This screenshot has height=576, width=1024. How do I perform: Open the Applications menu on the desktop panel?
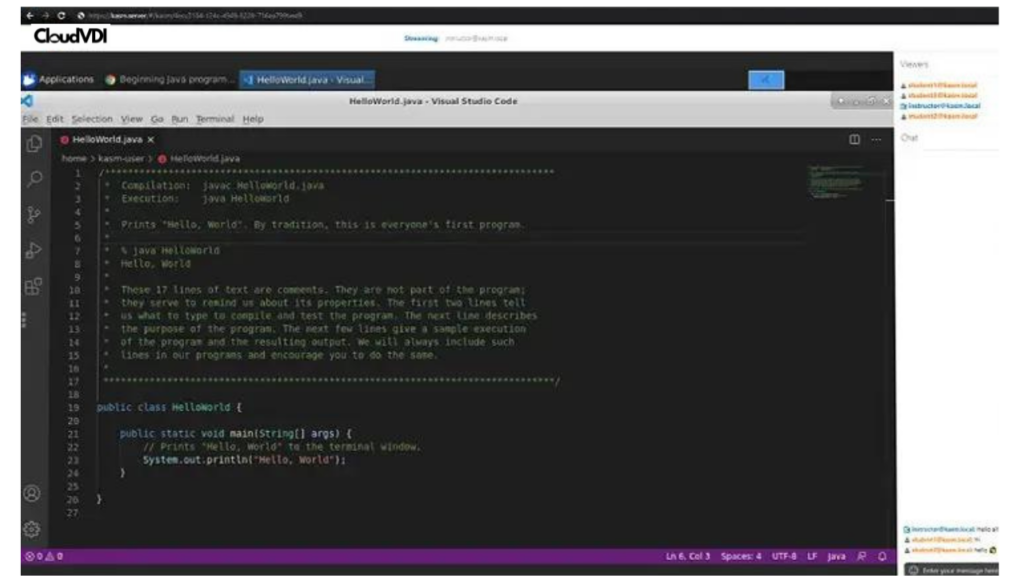click(x=58, y=80)
